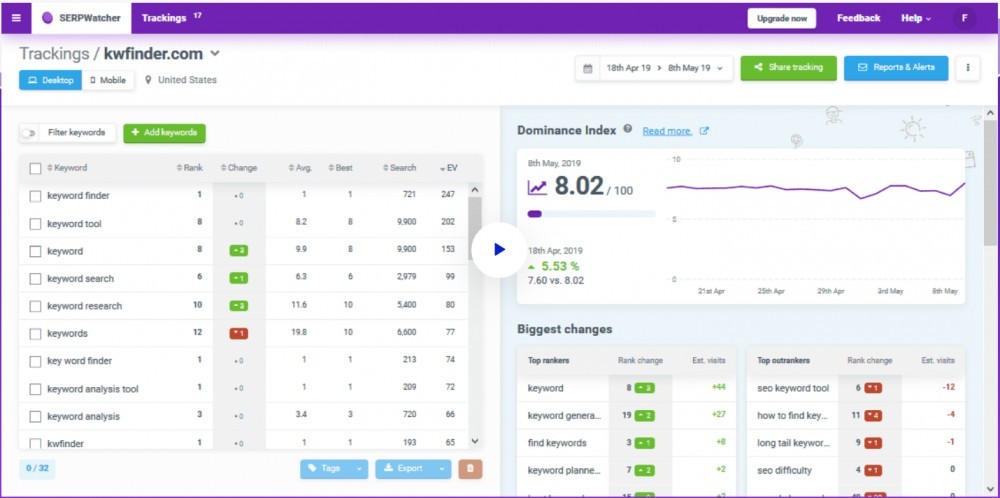Click the Export button

click(404, 469)
